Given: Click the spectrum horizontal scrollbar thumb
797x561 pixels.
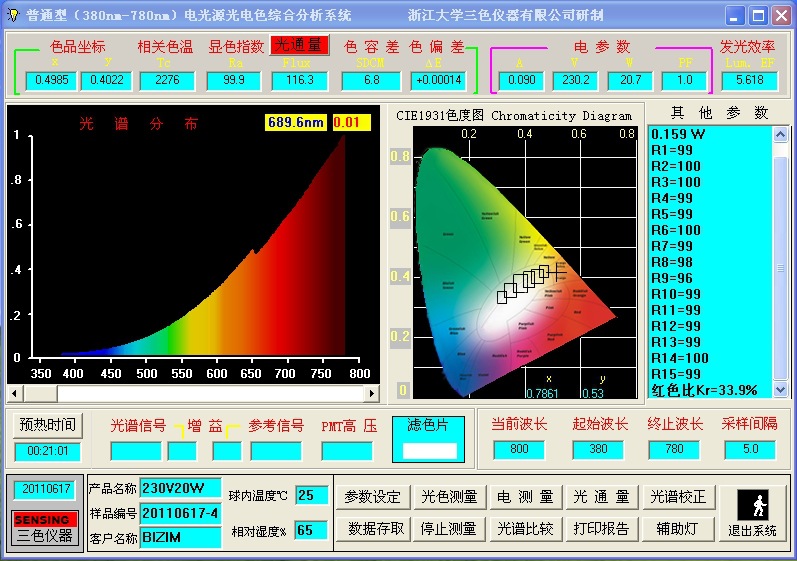Looking at the screenshot, I should click(40, 393).
